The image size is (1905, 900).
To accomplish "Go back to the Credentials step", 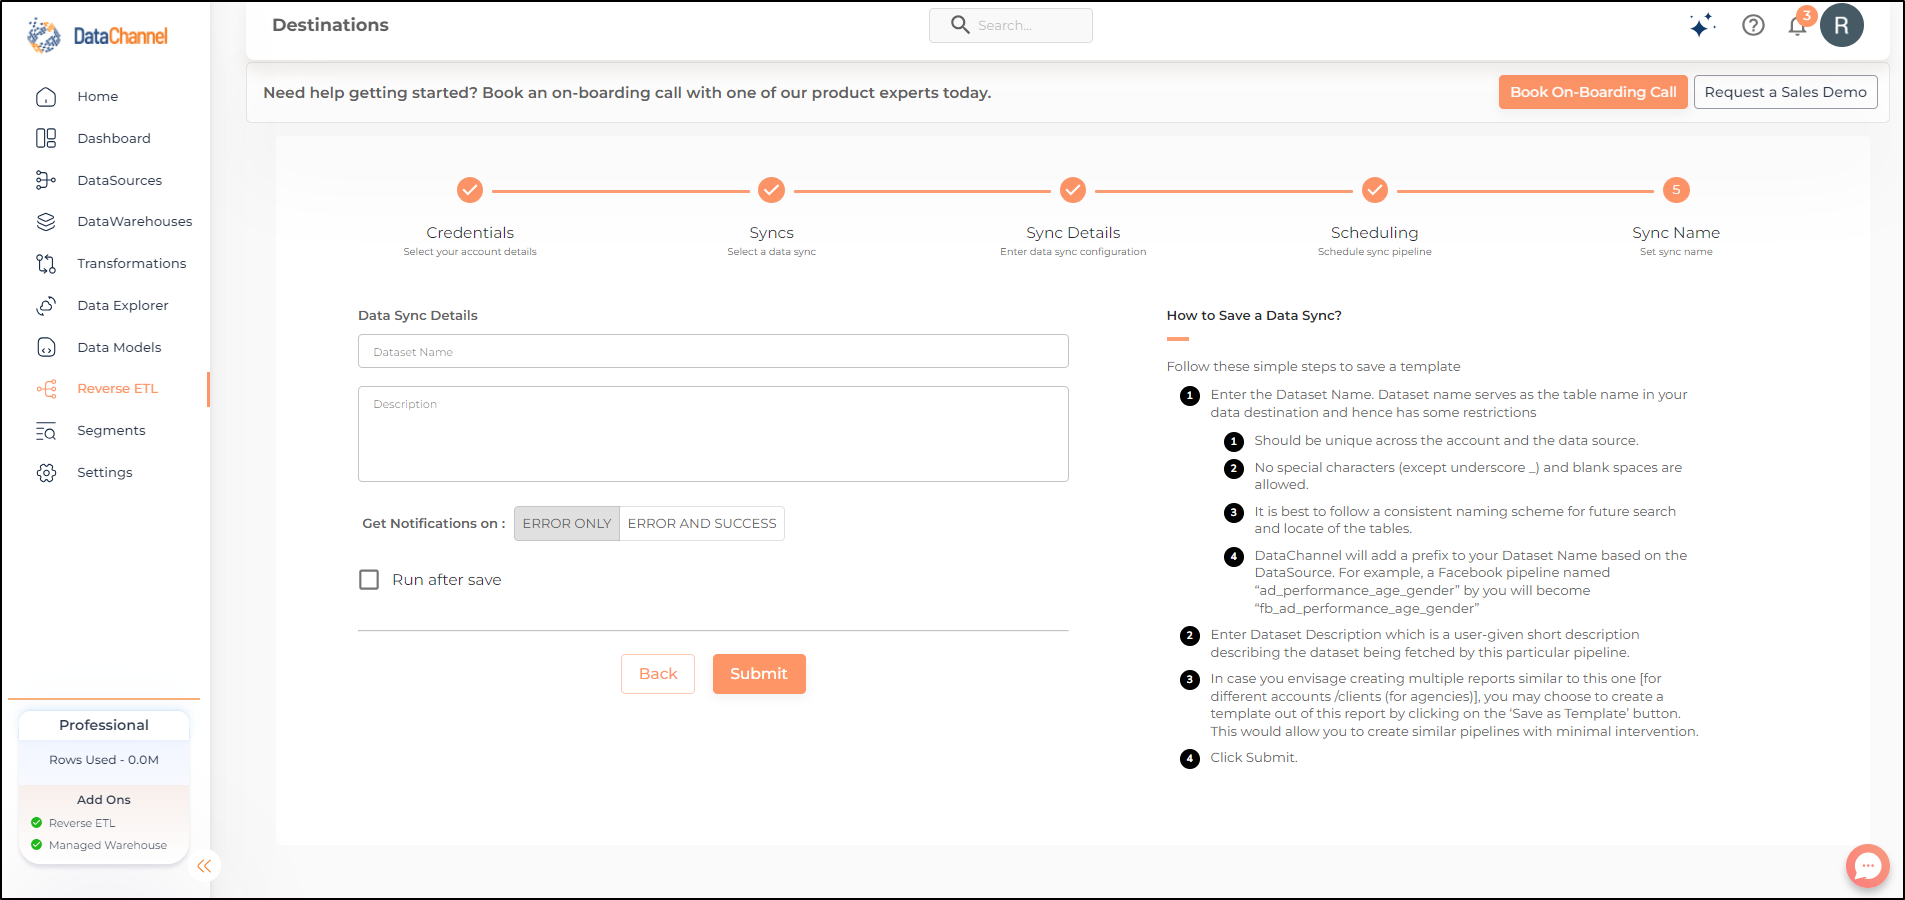I will [470, 190].
